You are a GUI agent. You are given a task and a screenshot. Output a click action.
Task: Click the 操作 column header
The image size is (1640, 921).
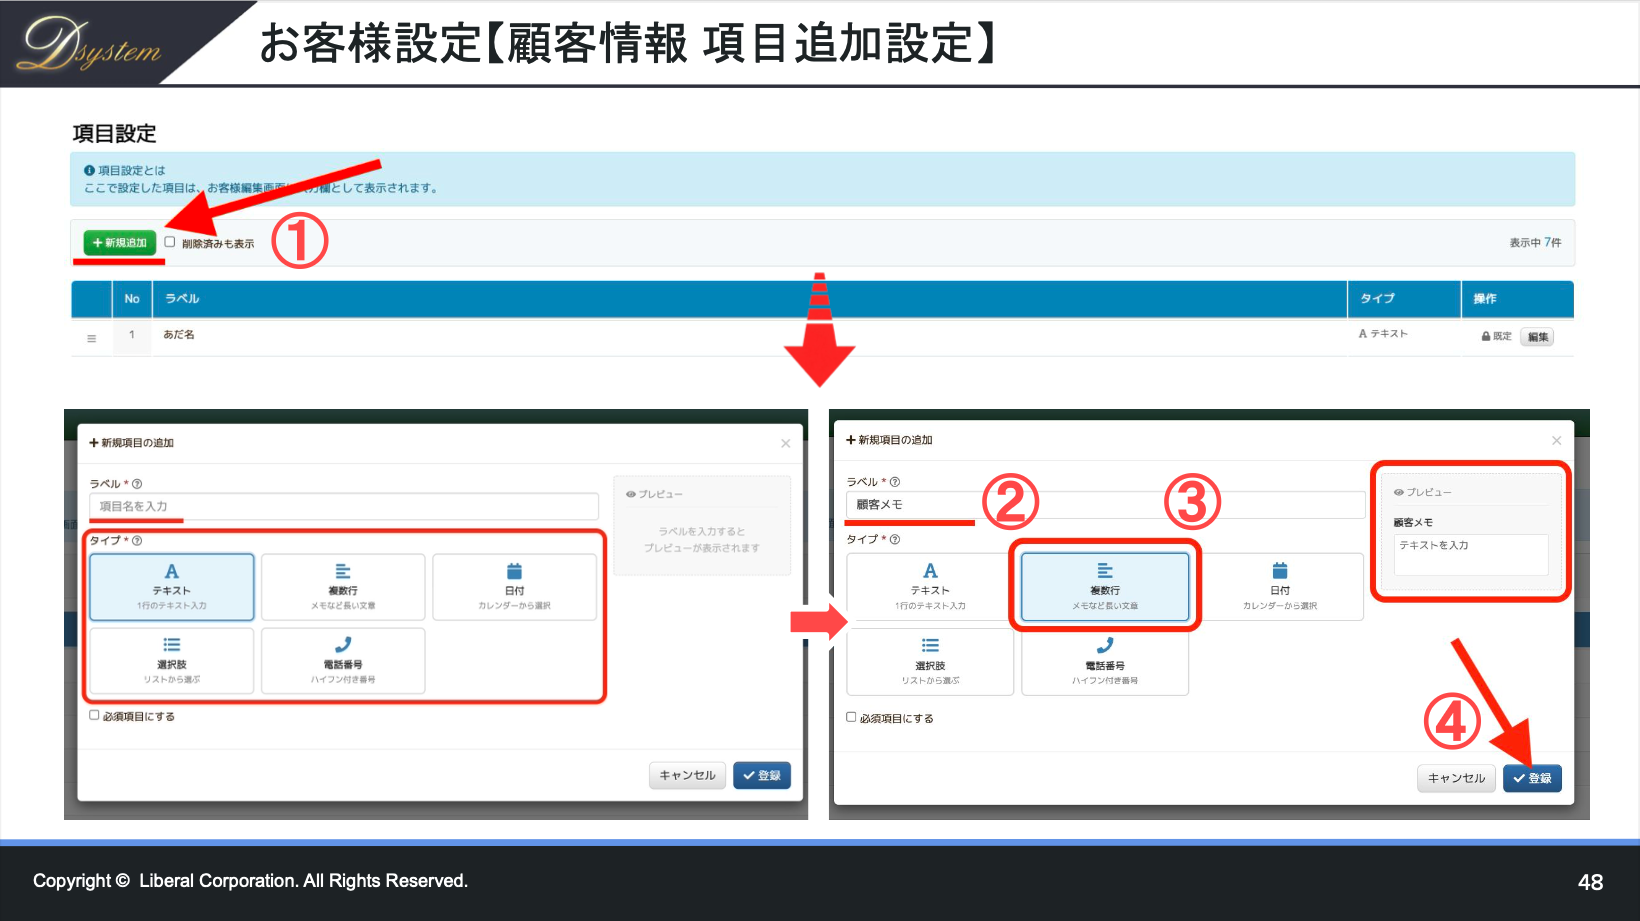coord(1485,299)
